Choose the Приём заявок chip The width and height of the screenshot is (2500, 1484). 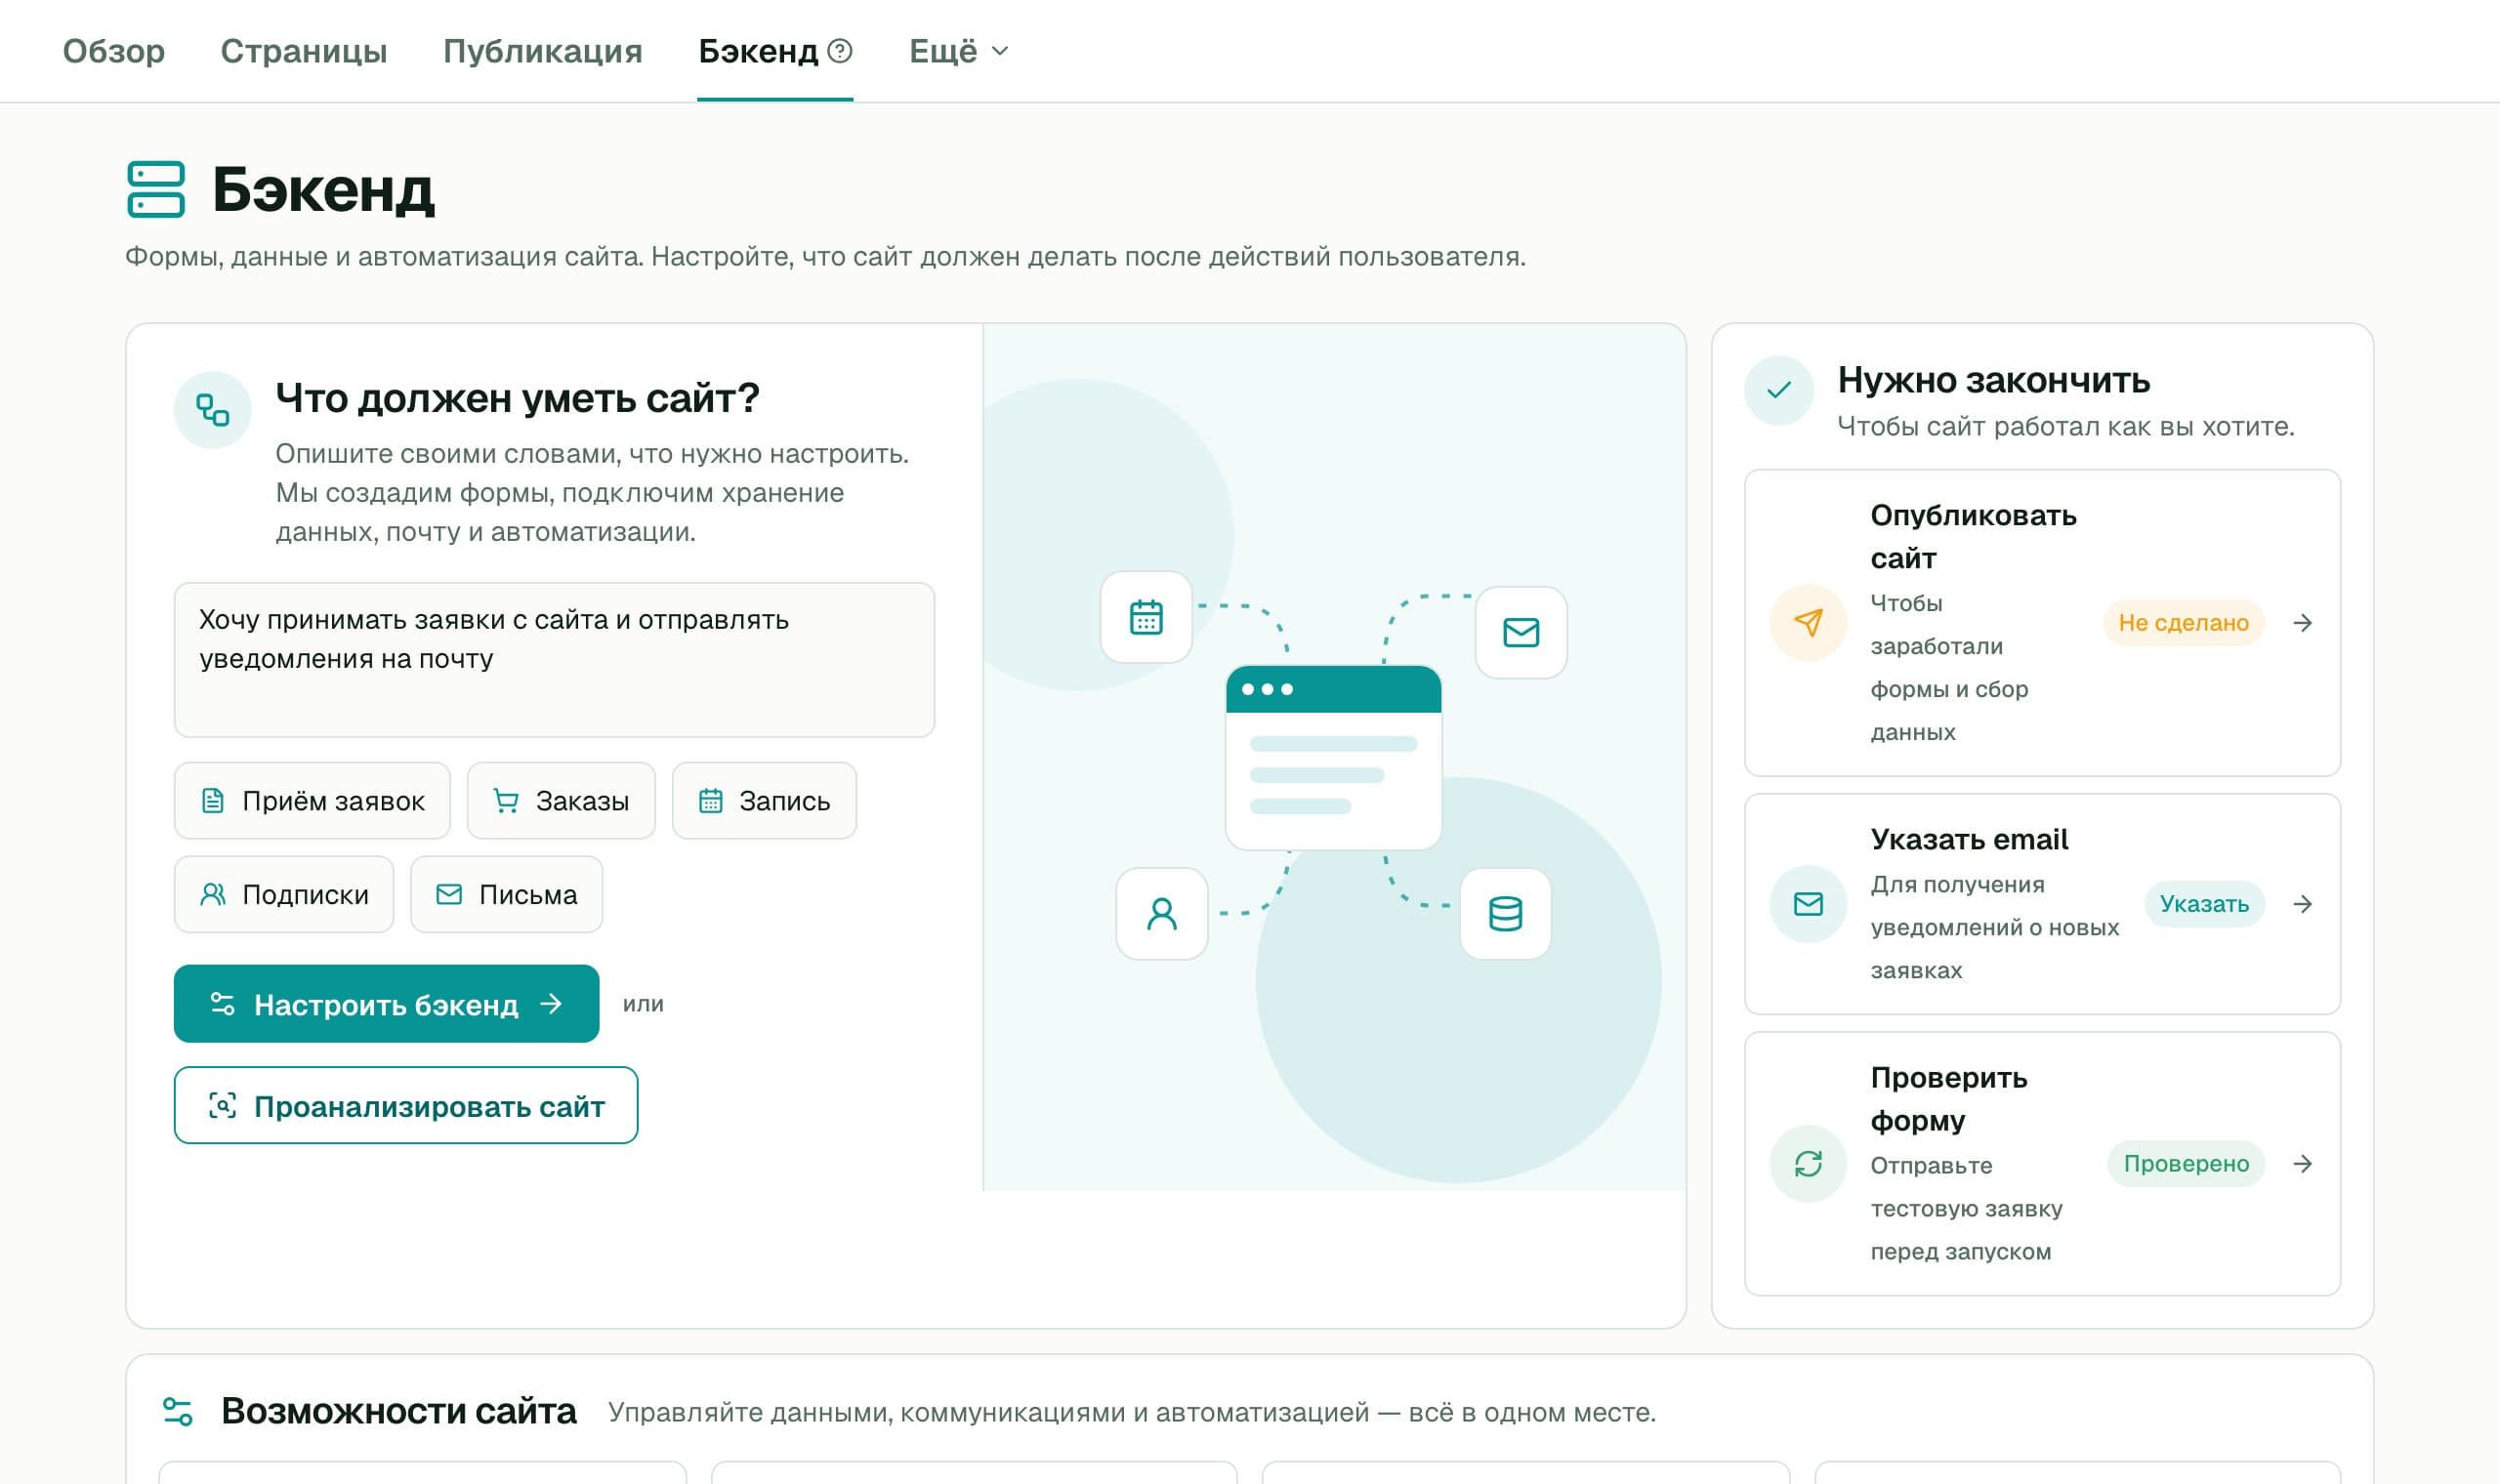click(312, 801)
